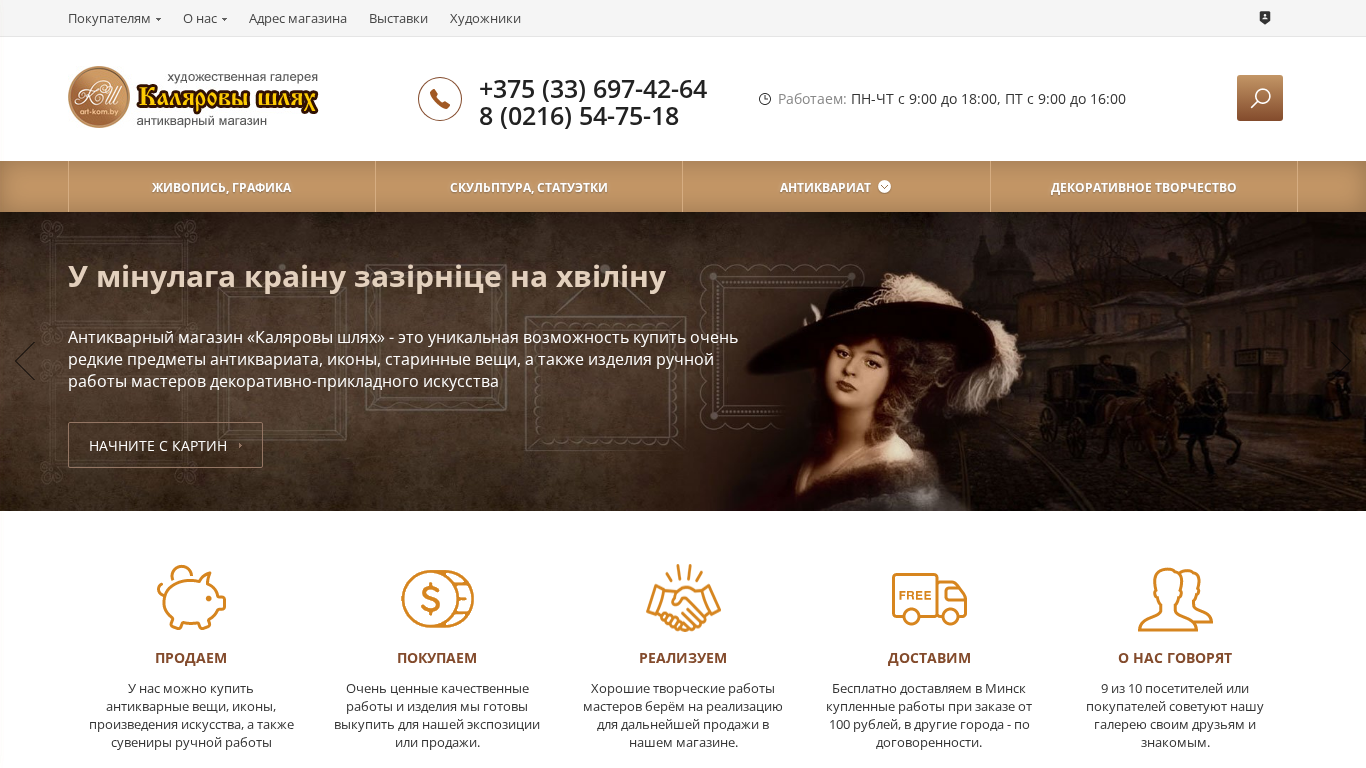
Task: Click the dollar coin Покупаем icon
Action: pyautogui.click(x=437, y=598)
